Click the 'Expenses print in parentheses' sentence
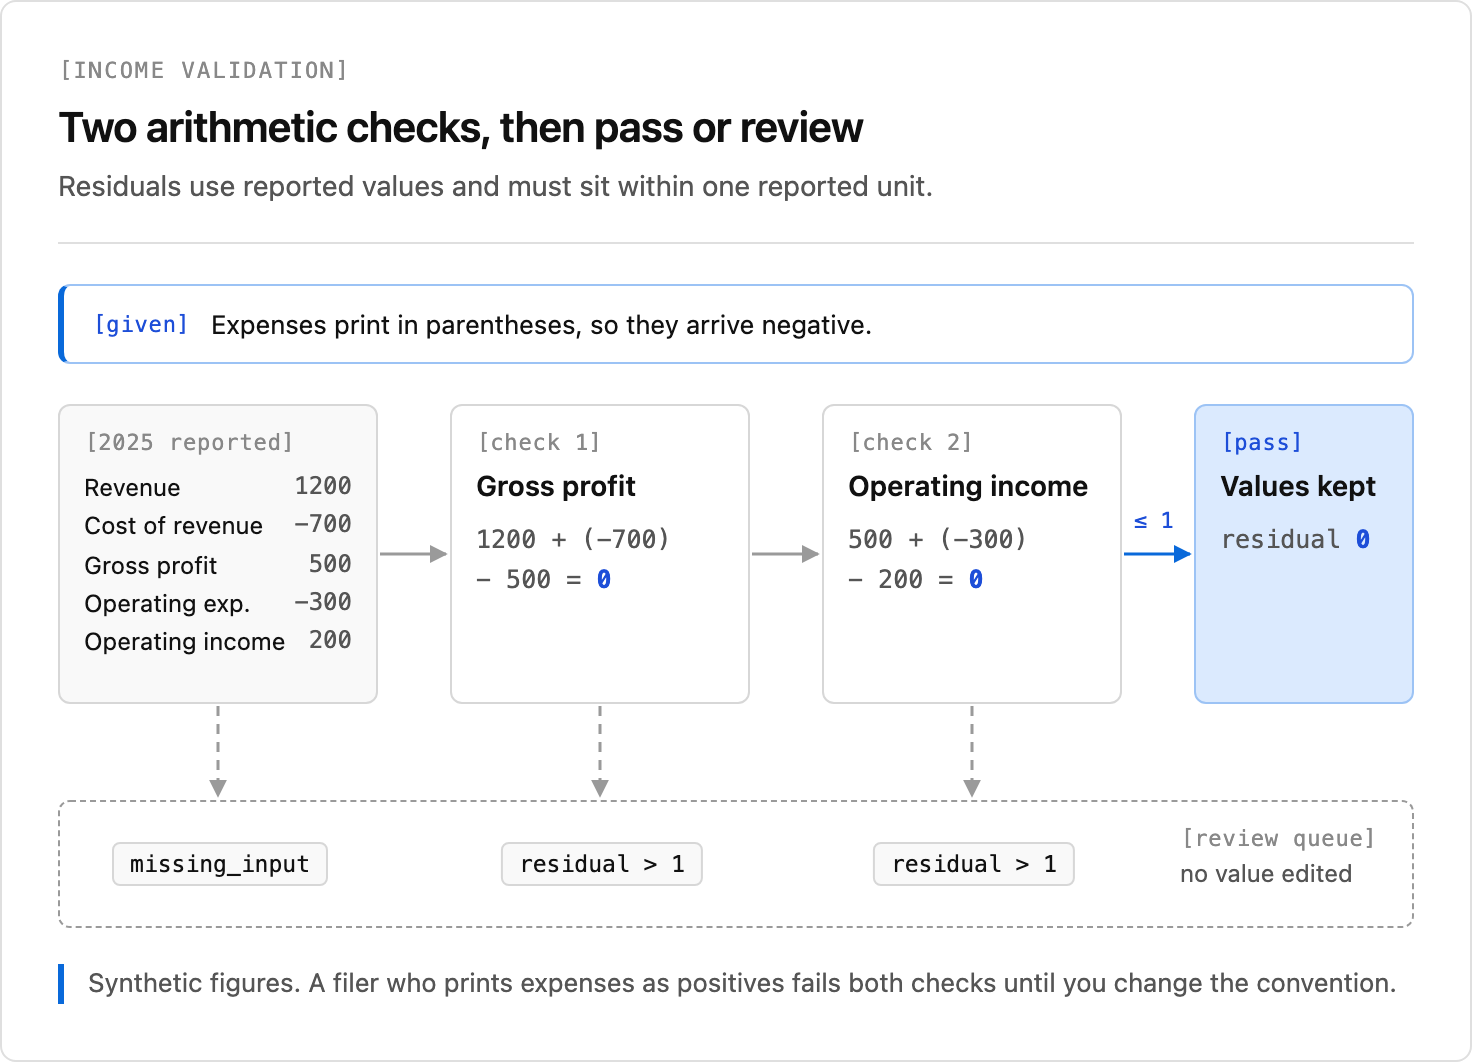This screenshot has height=1062, width=1472. point(541,325)
